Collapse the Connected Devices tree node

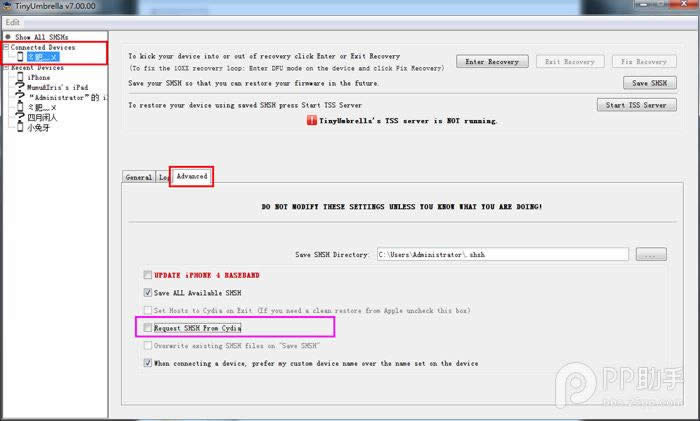click(x=6, y=47)
